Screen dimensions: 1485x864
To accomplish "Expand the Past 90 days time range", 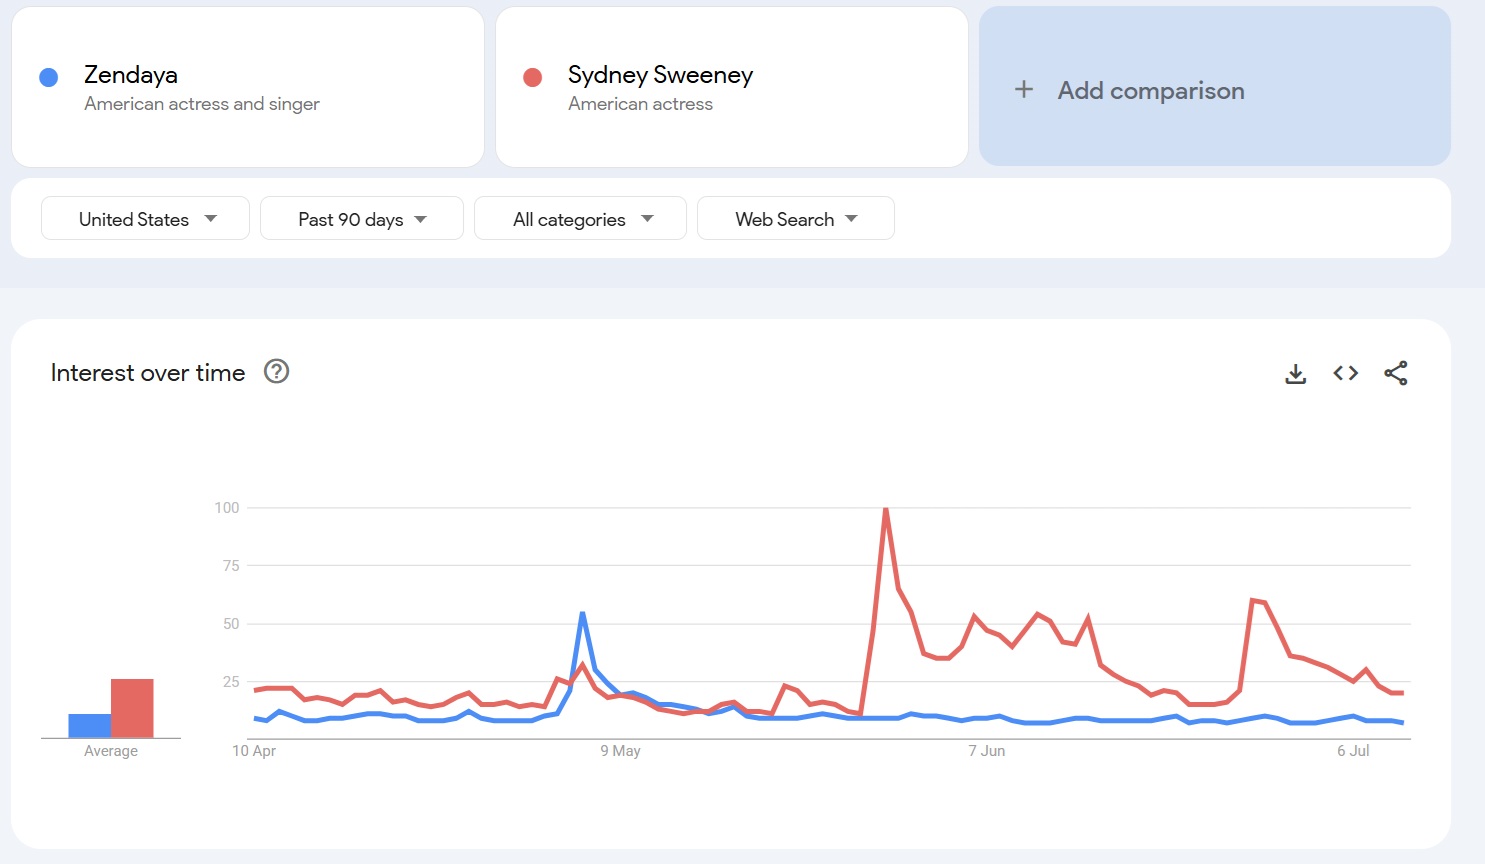I will [x=361, y=219].
